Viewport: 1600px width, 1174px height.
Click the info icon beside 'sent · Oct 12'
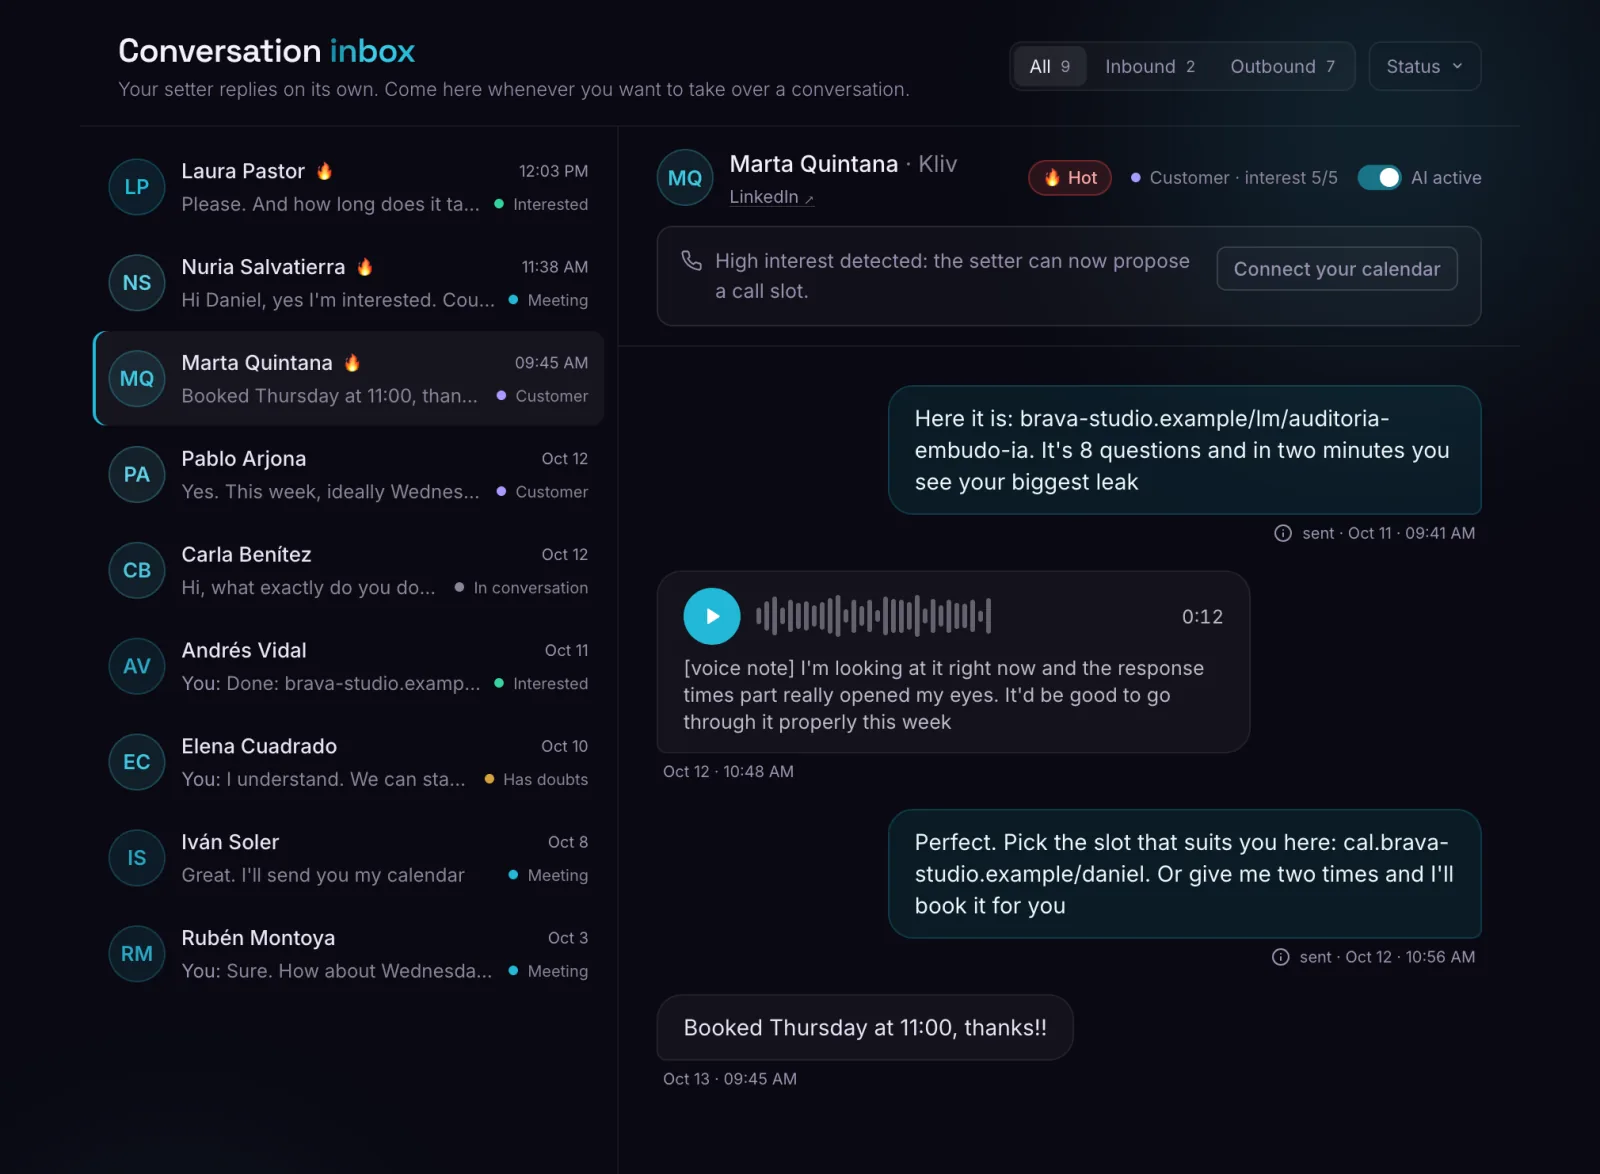[x=1280, y=957]
